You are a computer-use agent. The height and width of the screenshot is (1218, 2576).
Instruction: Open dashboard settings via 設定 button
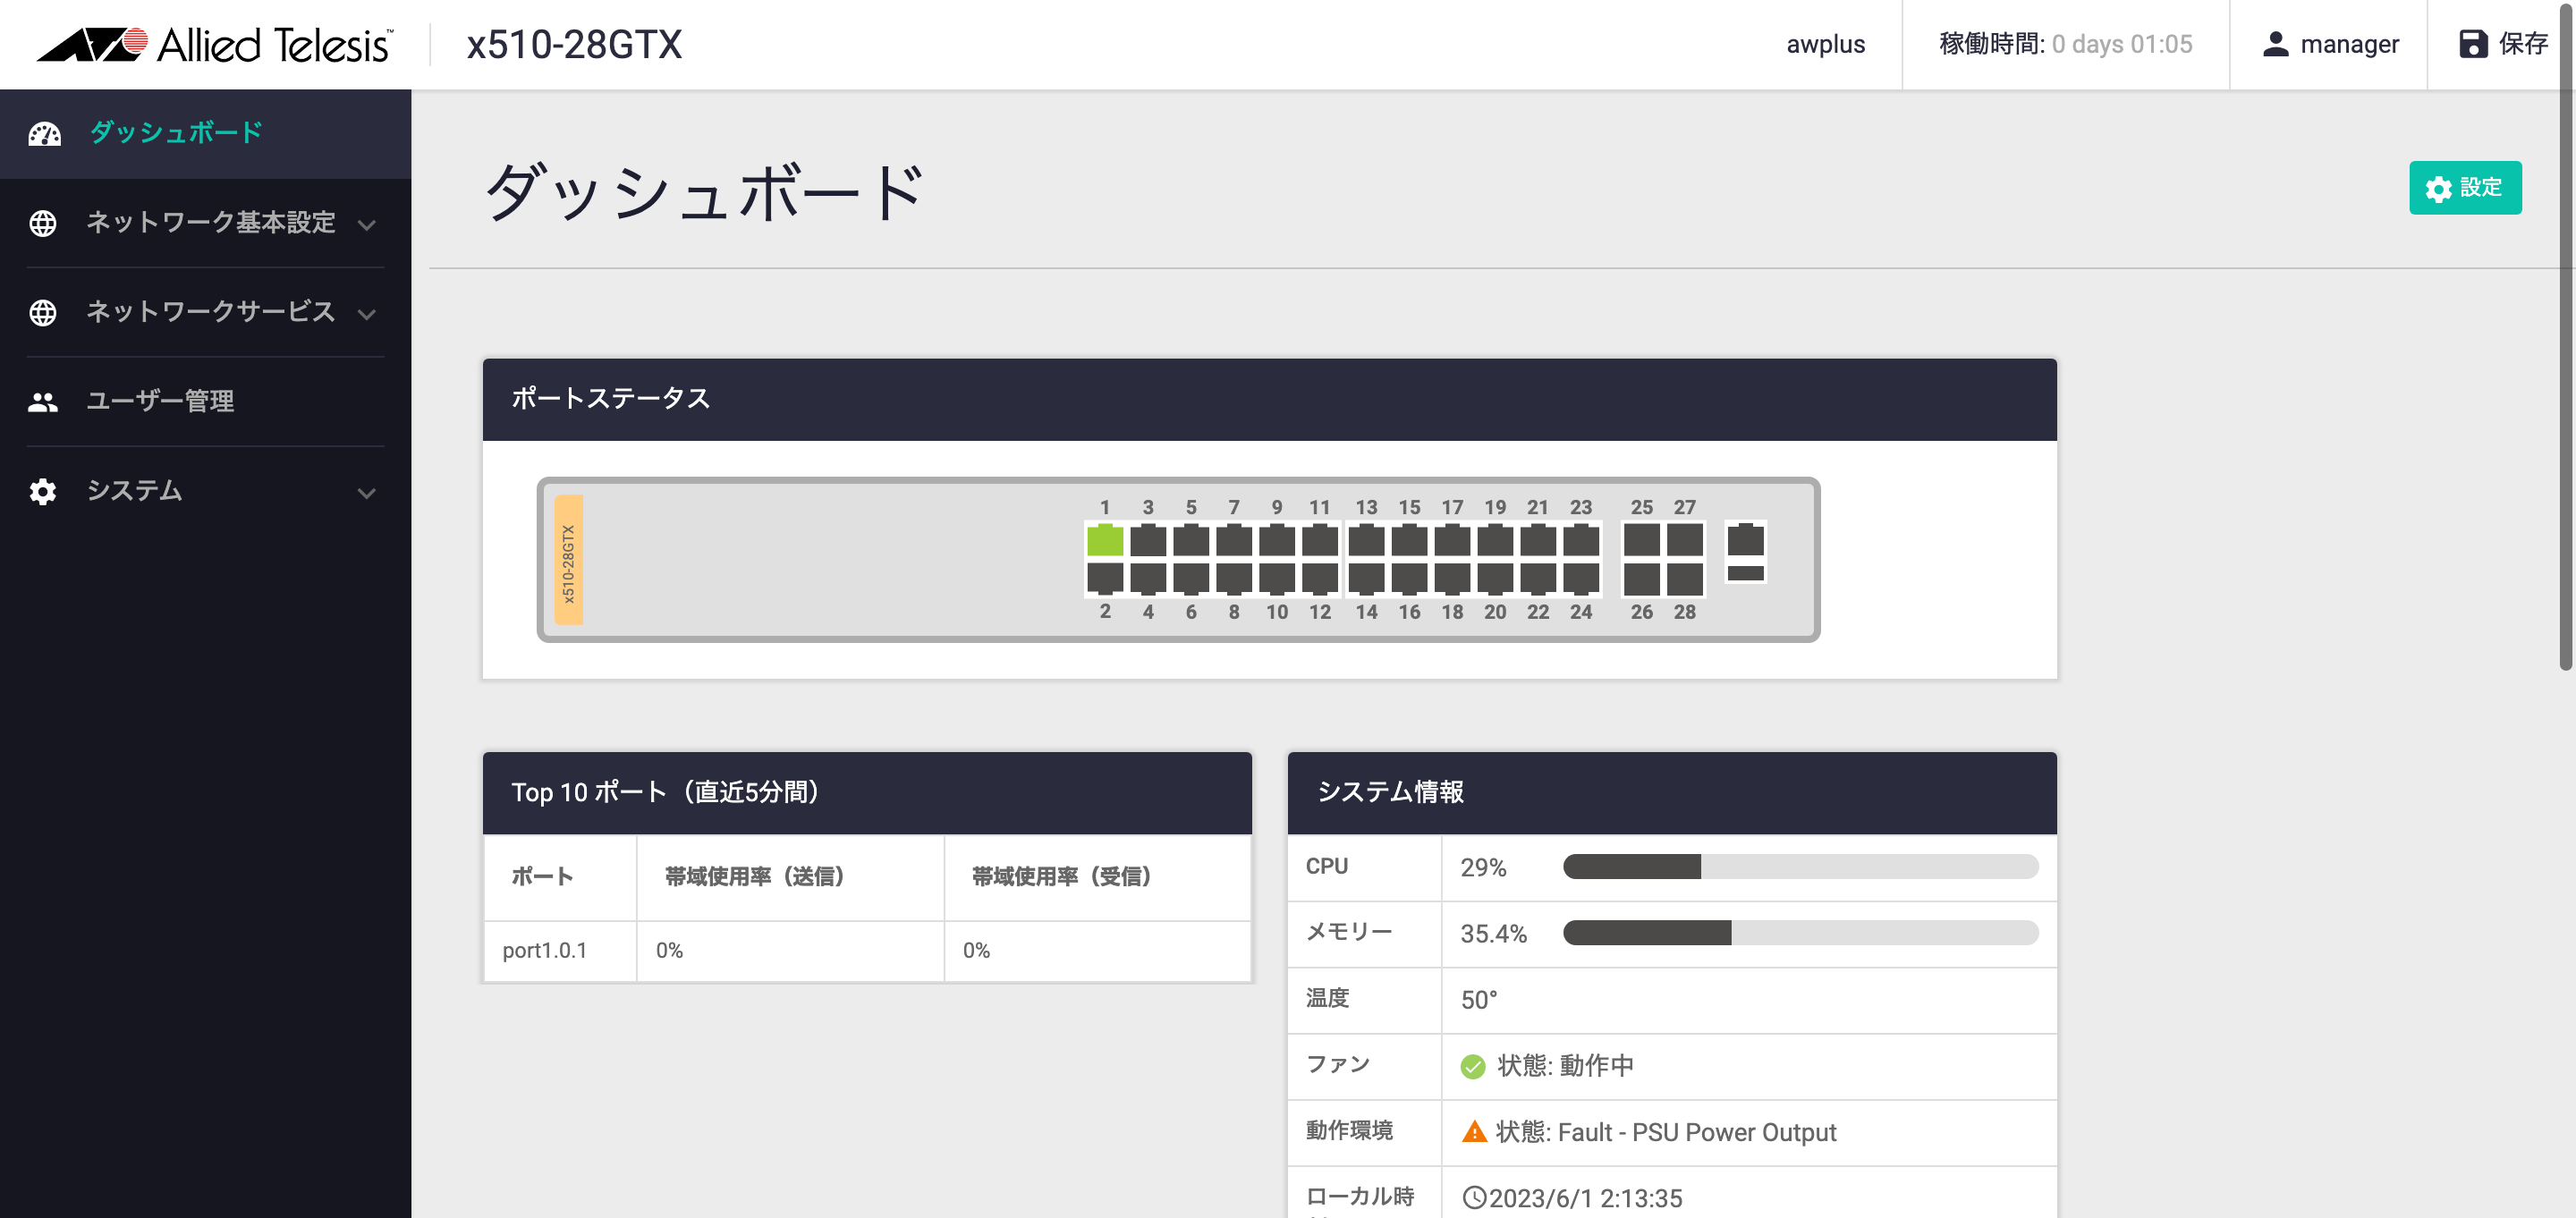tap(2466, 188)
